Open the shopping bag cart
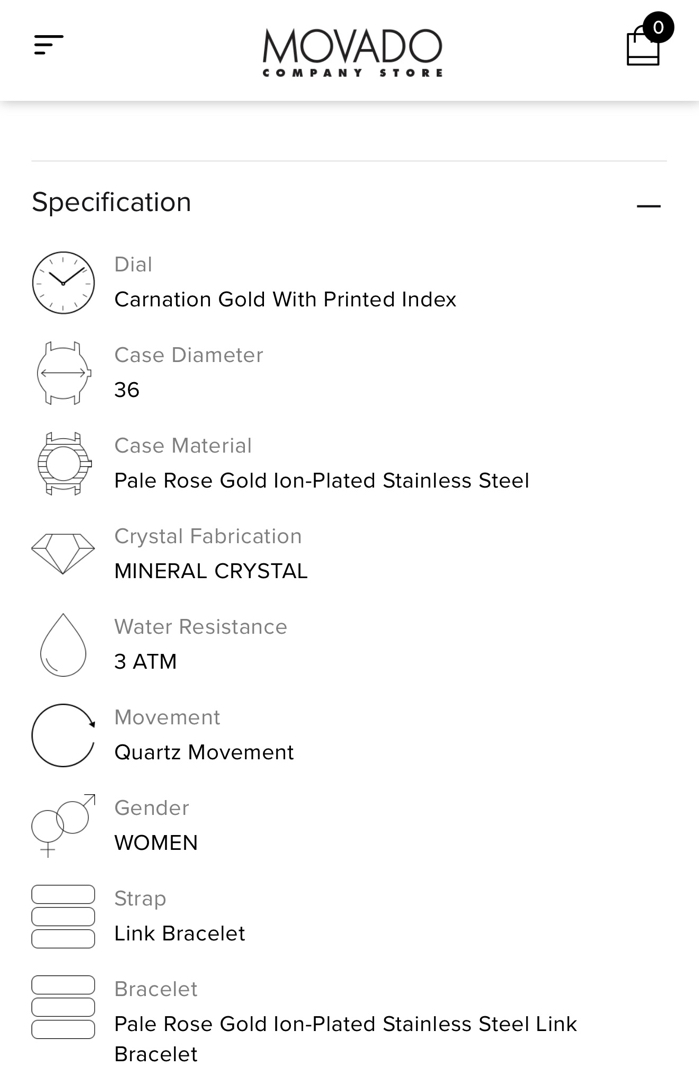 click(x=642, y=47)
